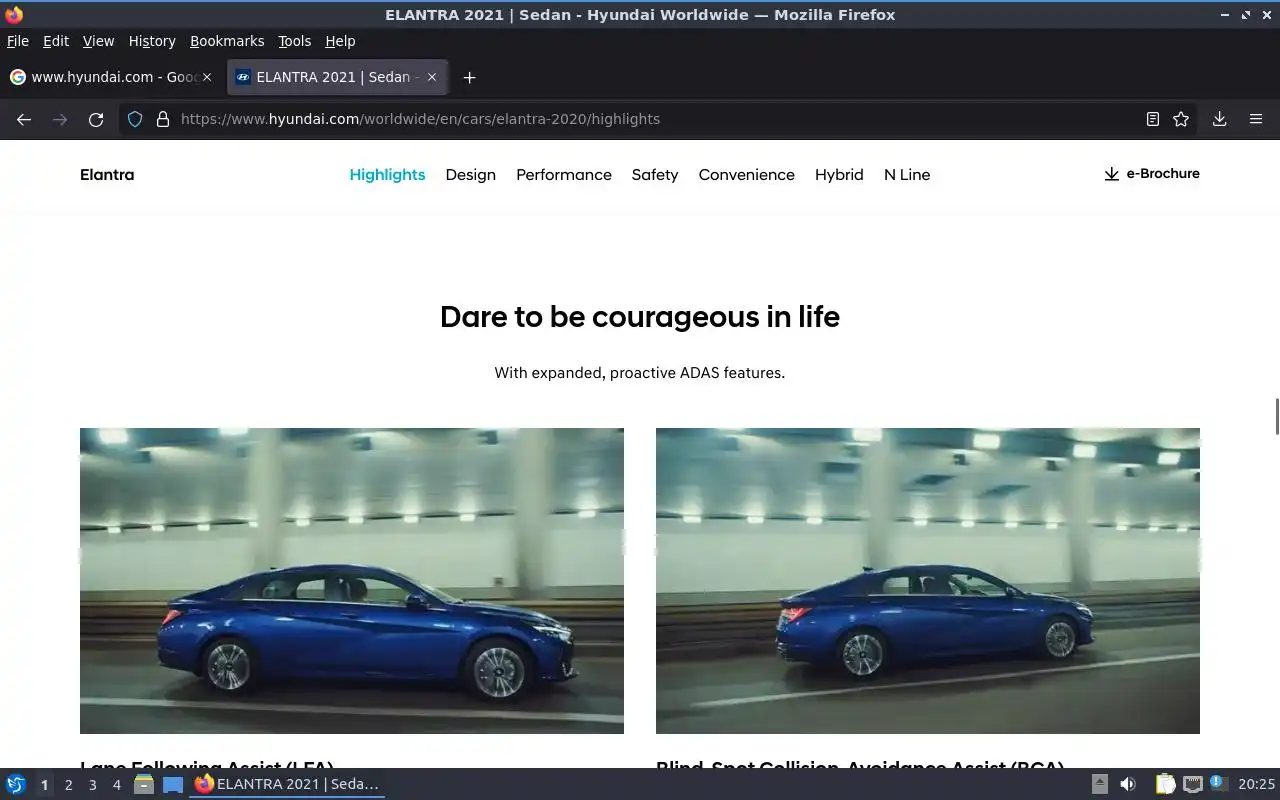
Task: Go back to the previous page
Action: tap(24, 119)
